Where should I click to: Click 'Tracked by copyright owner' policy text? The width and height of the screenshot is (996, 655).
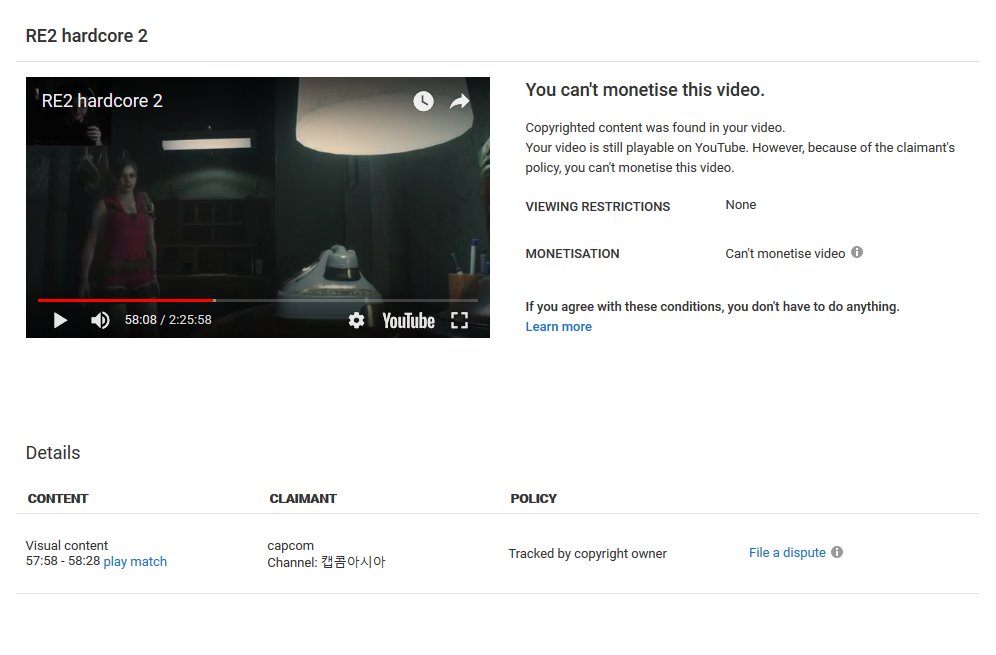pos(588,553)
